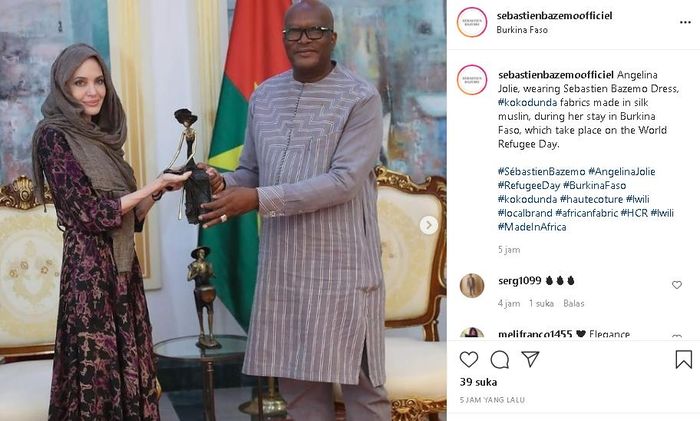Like the post with the heart icon
This screenshot has width=700, height=421.
(x=469, y=359)
